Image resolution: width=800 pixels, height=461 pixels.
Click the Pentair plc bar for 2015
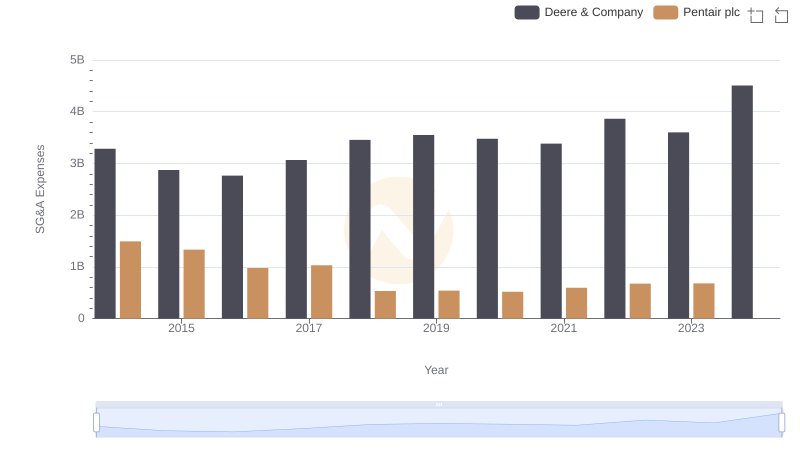point(194,284)
